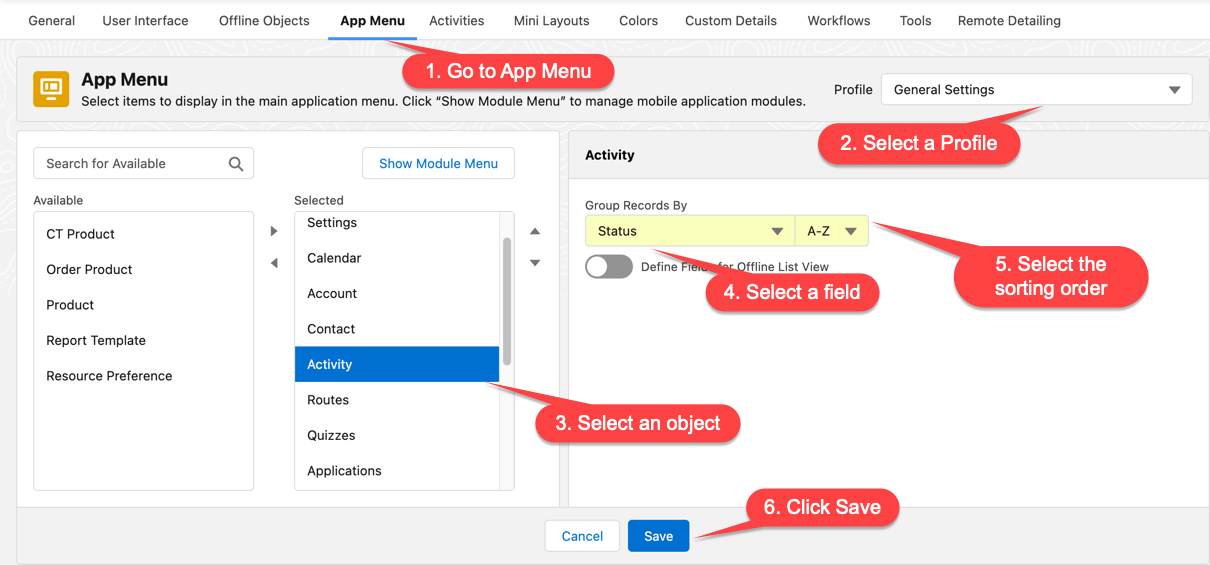The width and height of the screenshot is (1210, 565).
Task: Switch to the General tab
Action: (52, 20)
